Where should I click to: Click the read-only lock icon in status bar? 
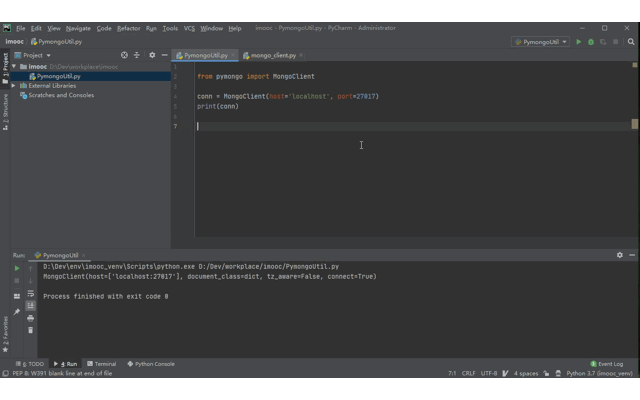pos(546,373)
